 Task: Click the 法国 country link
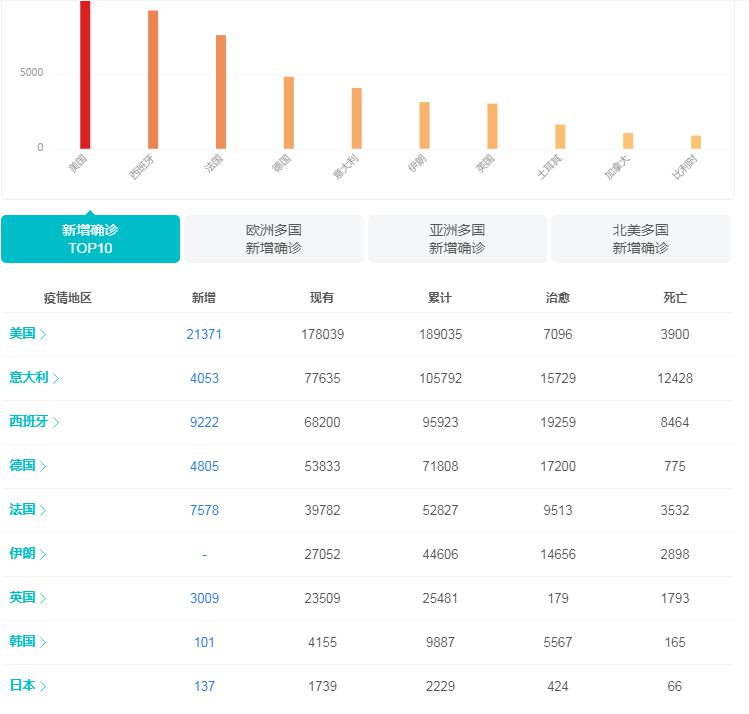[23, 510]
